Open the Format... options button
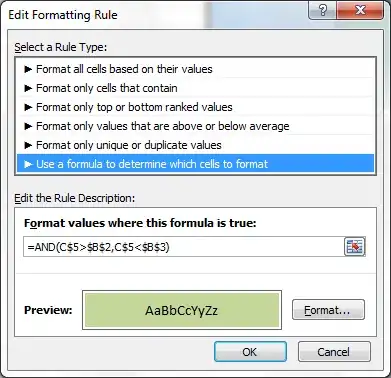Image resolution: width=391 pixels, height=378 pixels. (328, 310)
